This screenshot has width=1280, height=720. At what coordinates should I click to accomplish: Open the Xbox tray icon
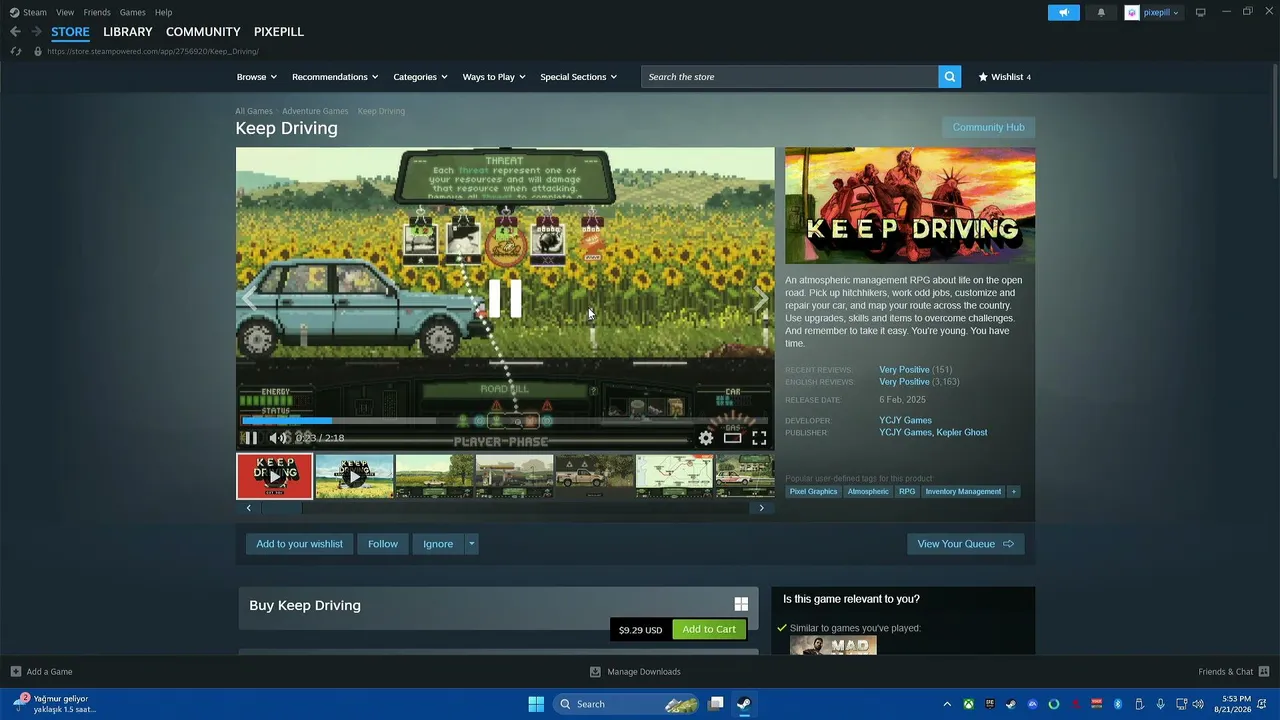tap(969, 704)
